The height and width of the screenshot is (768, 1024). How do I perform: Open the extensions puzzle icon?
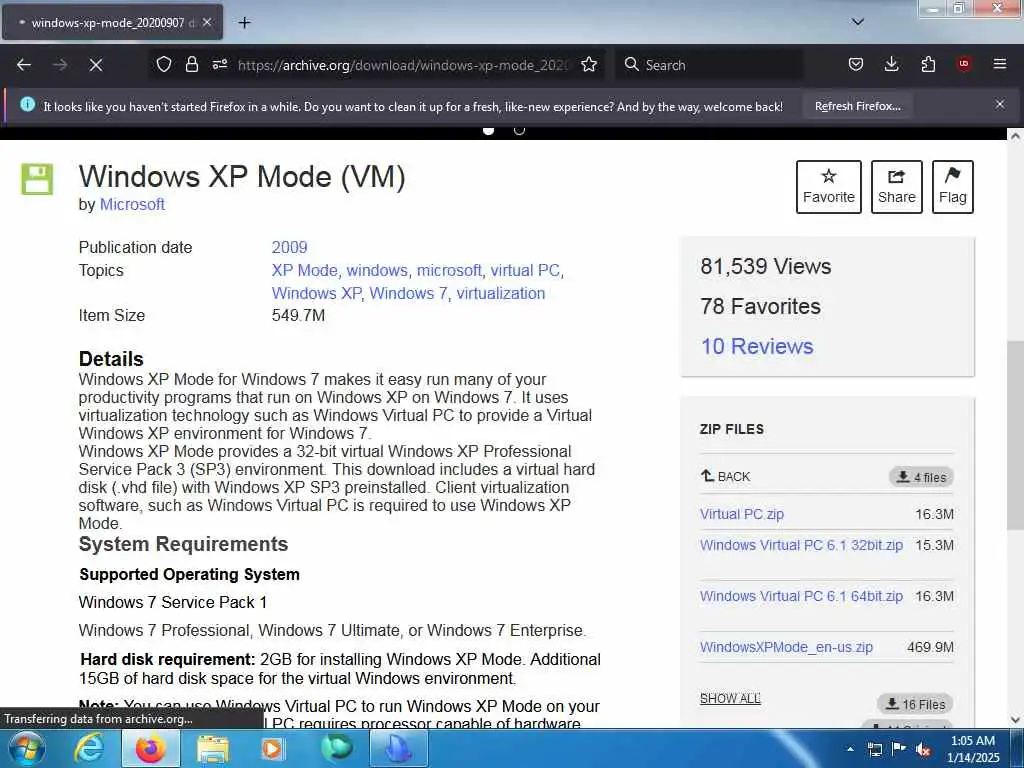pyautogui.click(x=928, y=65)
